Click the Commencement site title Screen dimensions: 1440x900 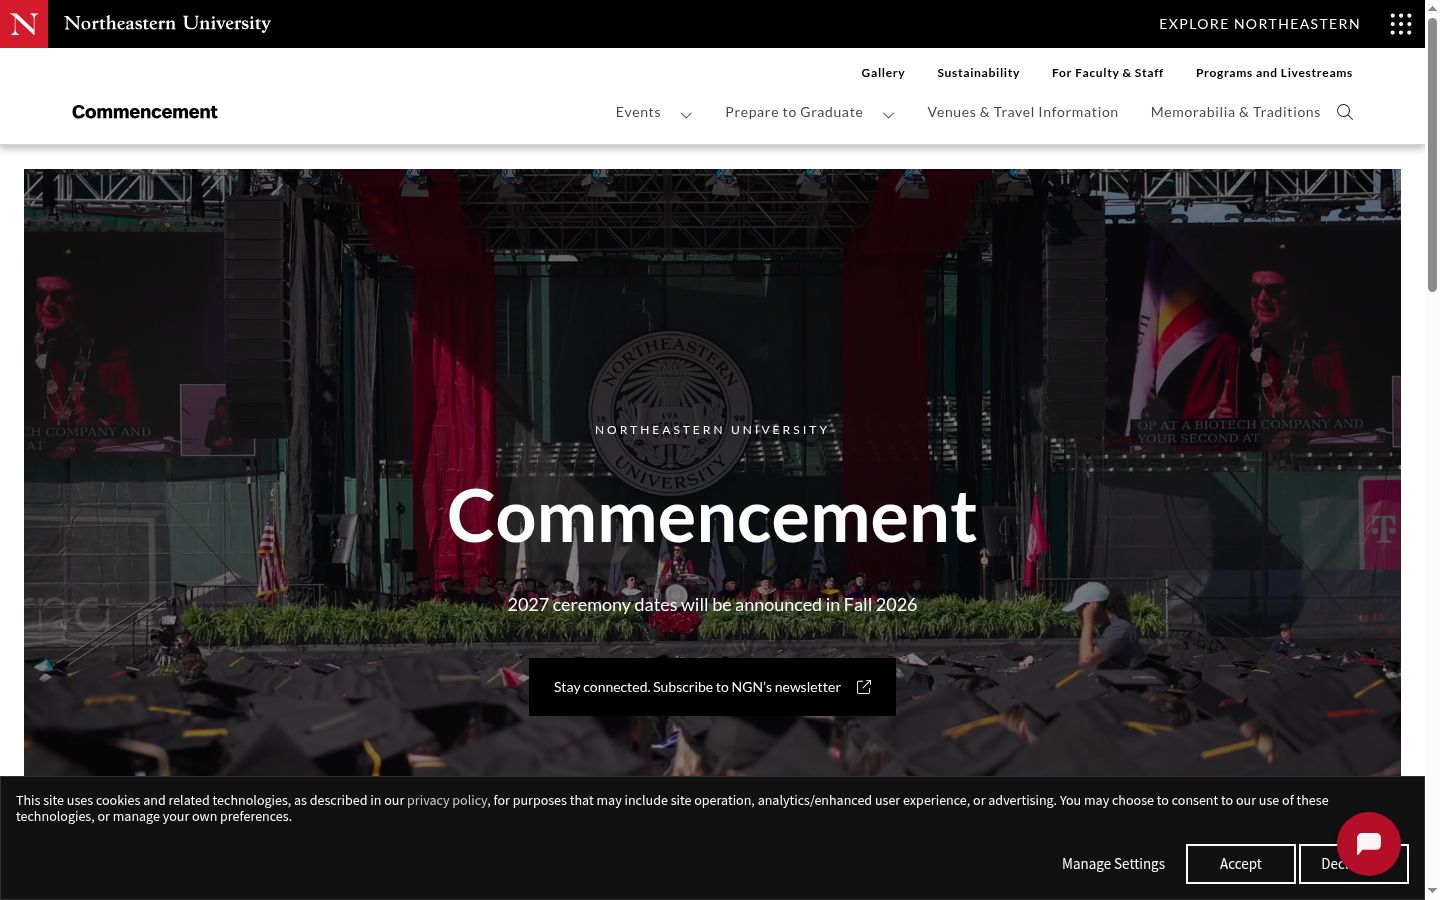(x=145, y=112)
